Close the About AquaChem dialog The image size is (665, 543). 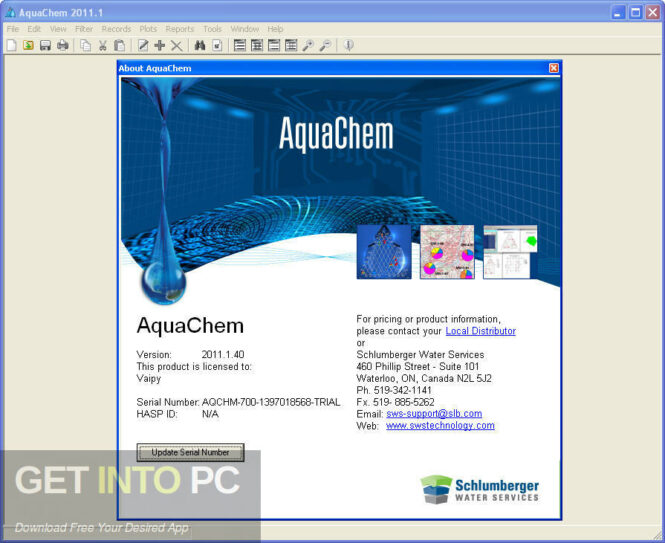[553, 68]
